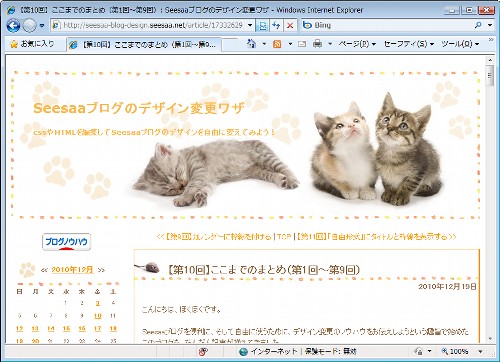Go to previous month in calendar

pyautogui.click(x=44, y=270)
